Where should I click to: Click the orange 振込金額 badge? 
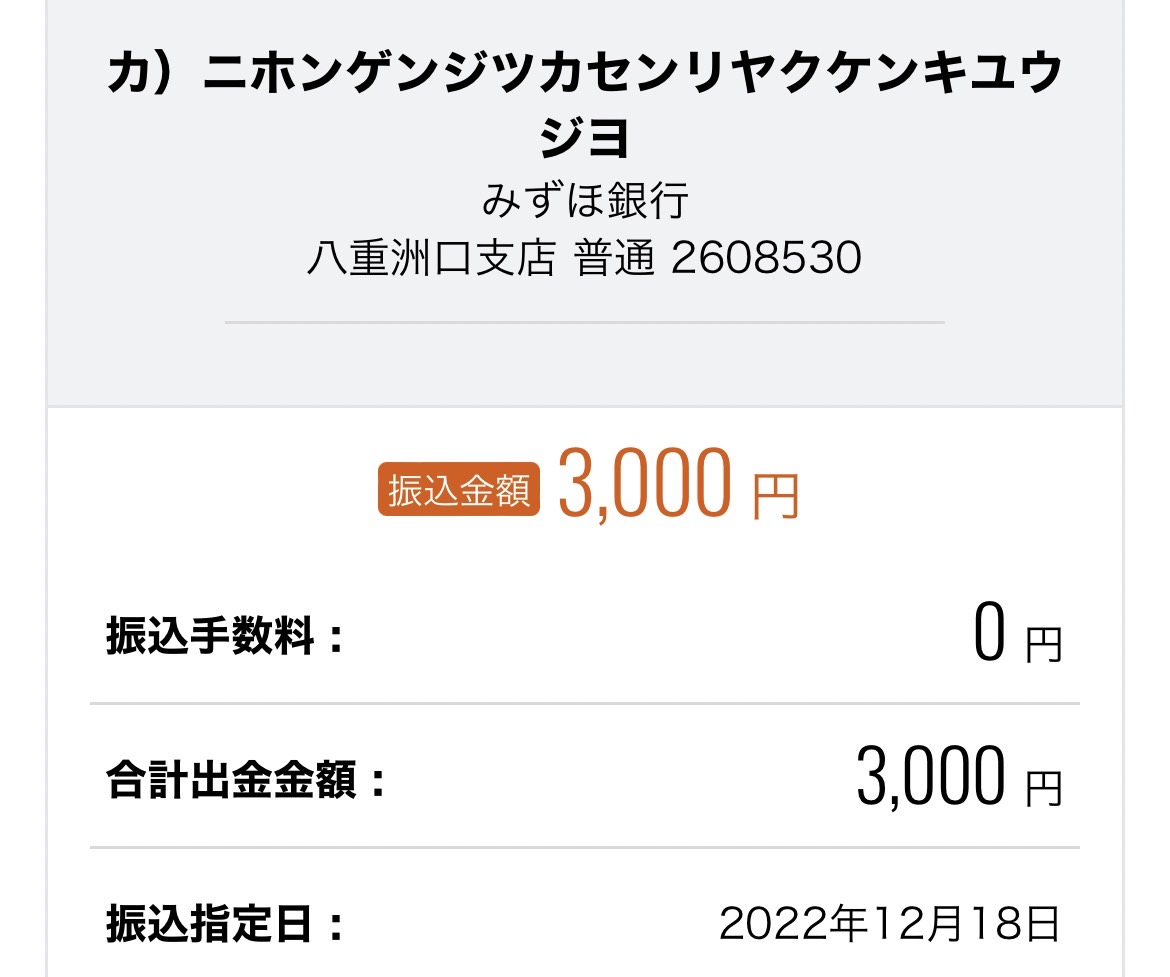(x=459, y=490)
